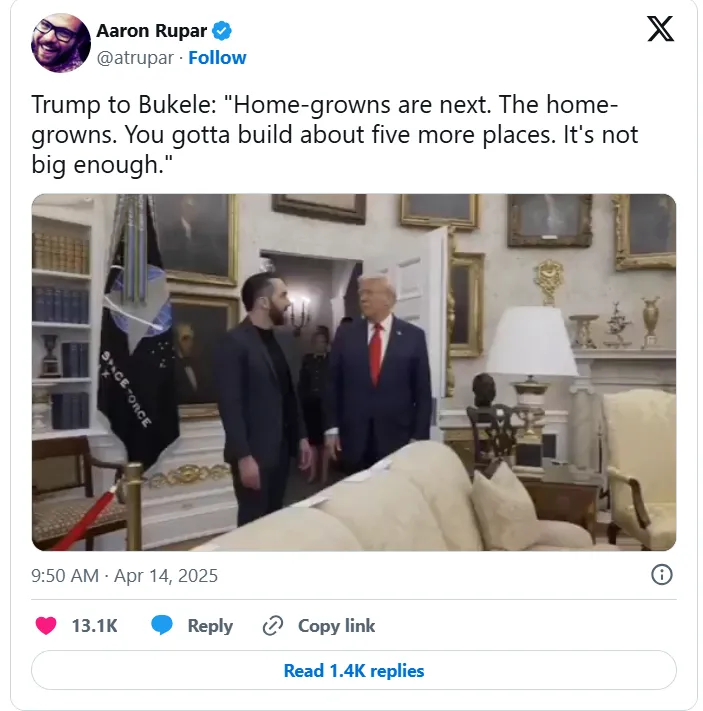Read 1.4K replies button

(x=354, y=670)
